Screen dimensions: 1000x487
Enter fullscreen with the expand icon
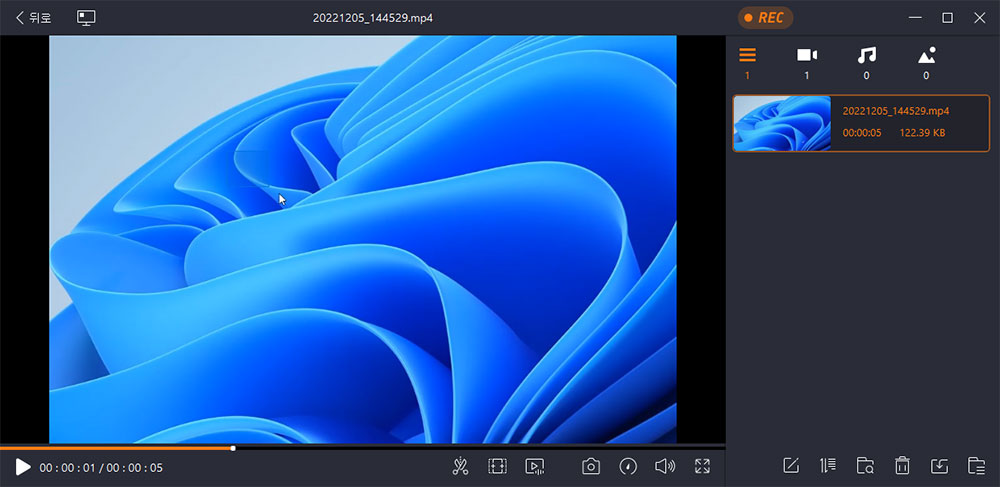pos(702,467)
